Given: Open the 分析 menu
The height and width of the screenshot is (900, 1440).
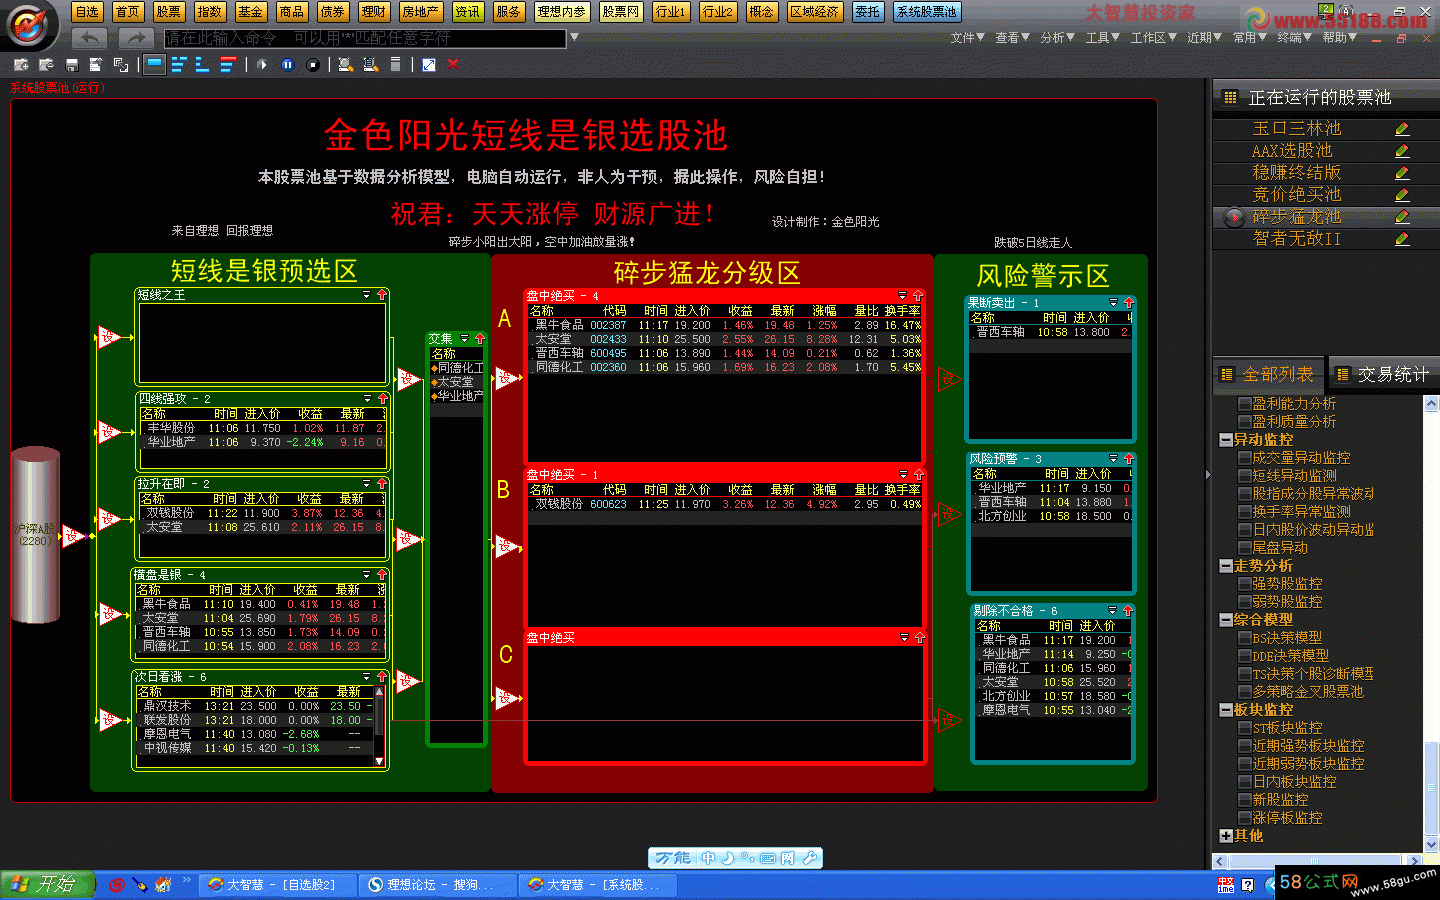Looking at the screenshot, I should coord(1058,38).
